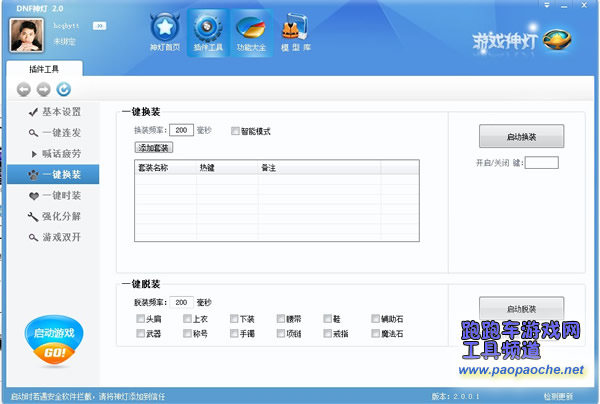This screenshot has width=600, height=404.
Task: Open 一键时装 in the sidebar
Action: pyautogui.click(x=54, y=195)
